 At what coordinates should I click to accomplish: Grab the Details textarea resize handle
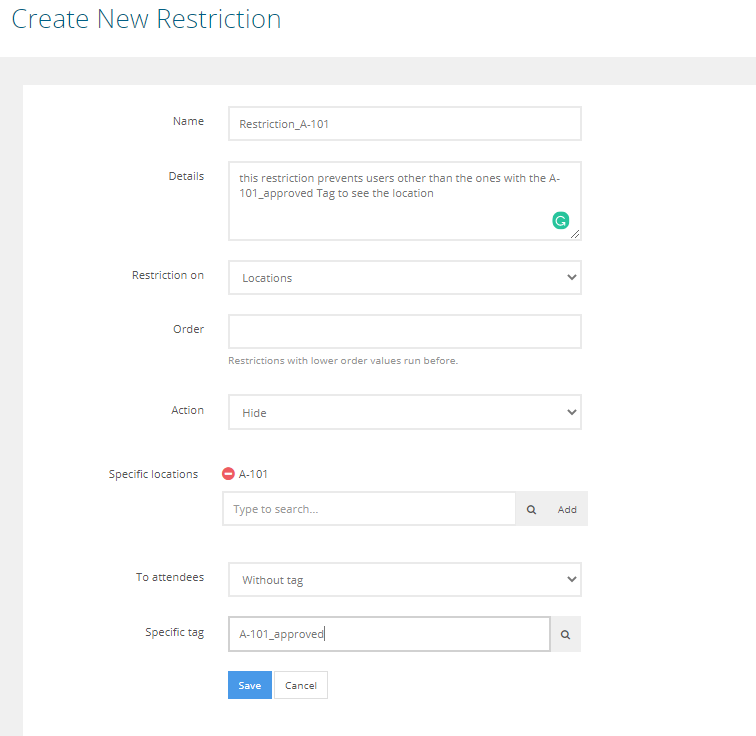[x=575, y=234]
